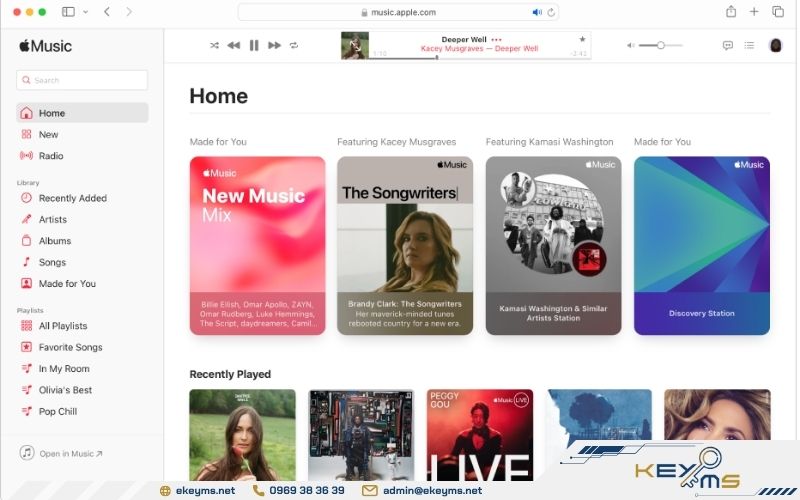This screenshot has height=500, width=800.
Task: Open the second Recently Played album cover
Action: pos(361,435)
